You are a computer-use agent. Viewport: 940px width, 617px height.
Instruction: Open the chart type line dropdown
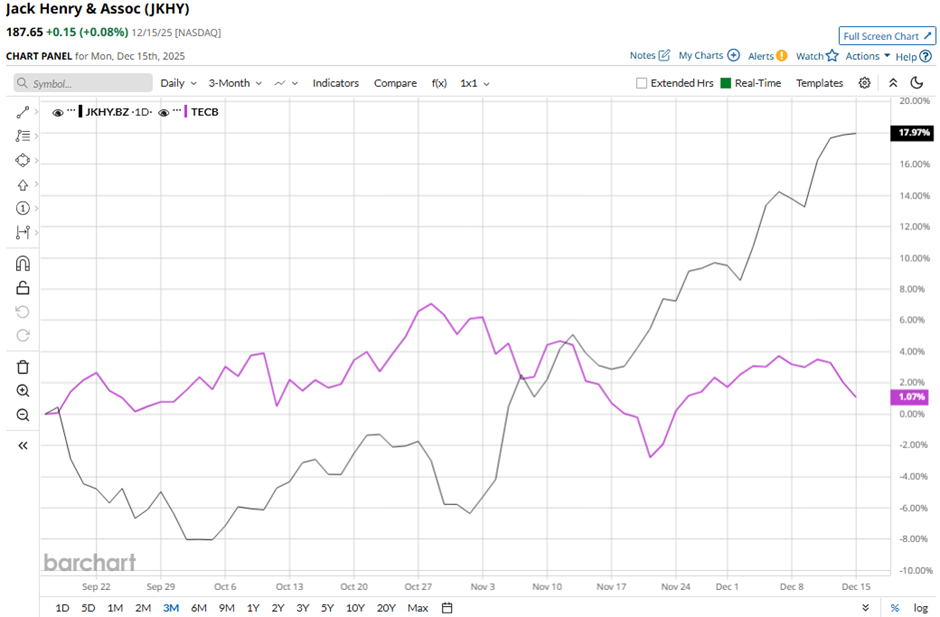pos(286,83)
